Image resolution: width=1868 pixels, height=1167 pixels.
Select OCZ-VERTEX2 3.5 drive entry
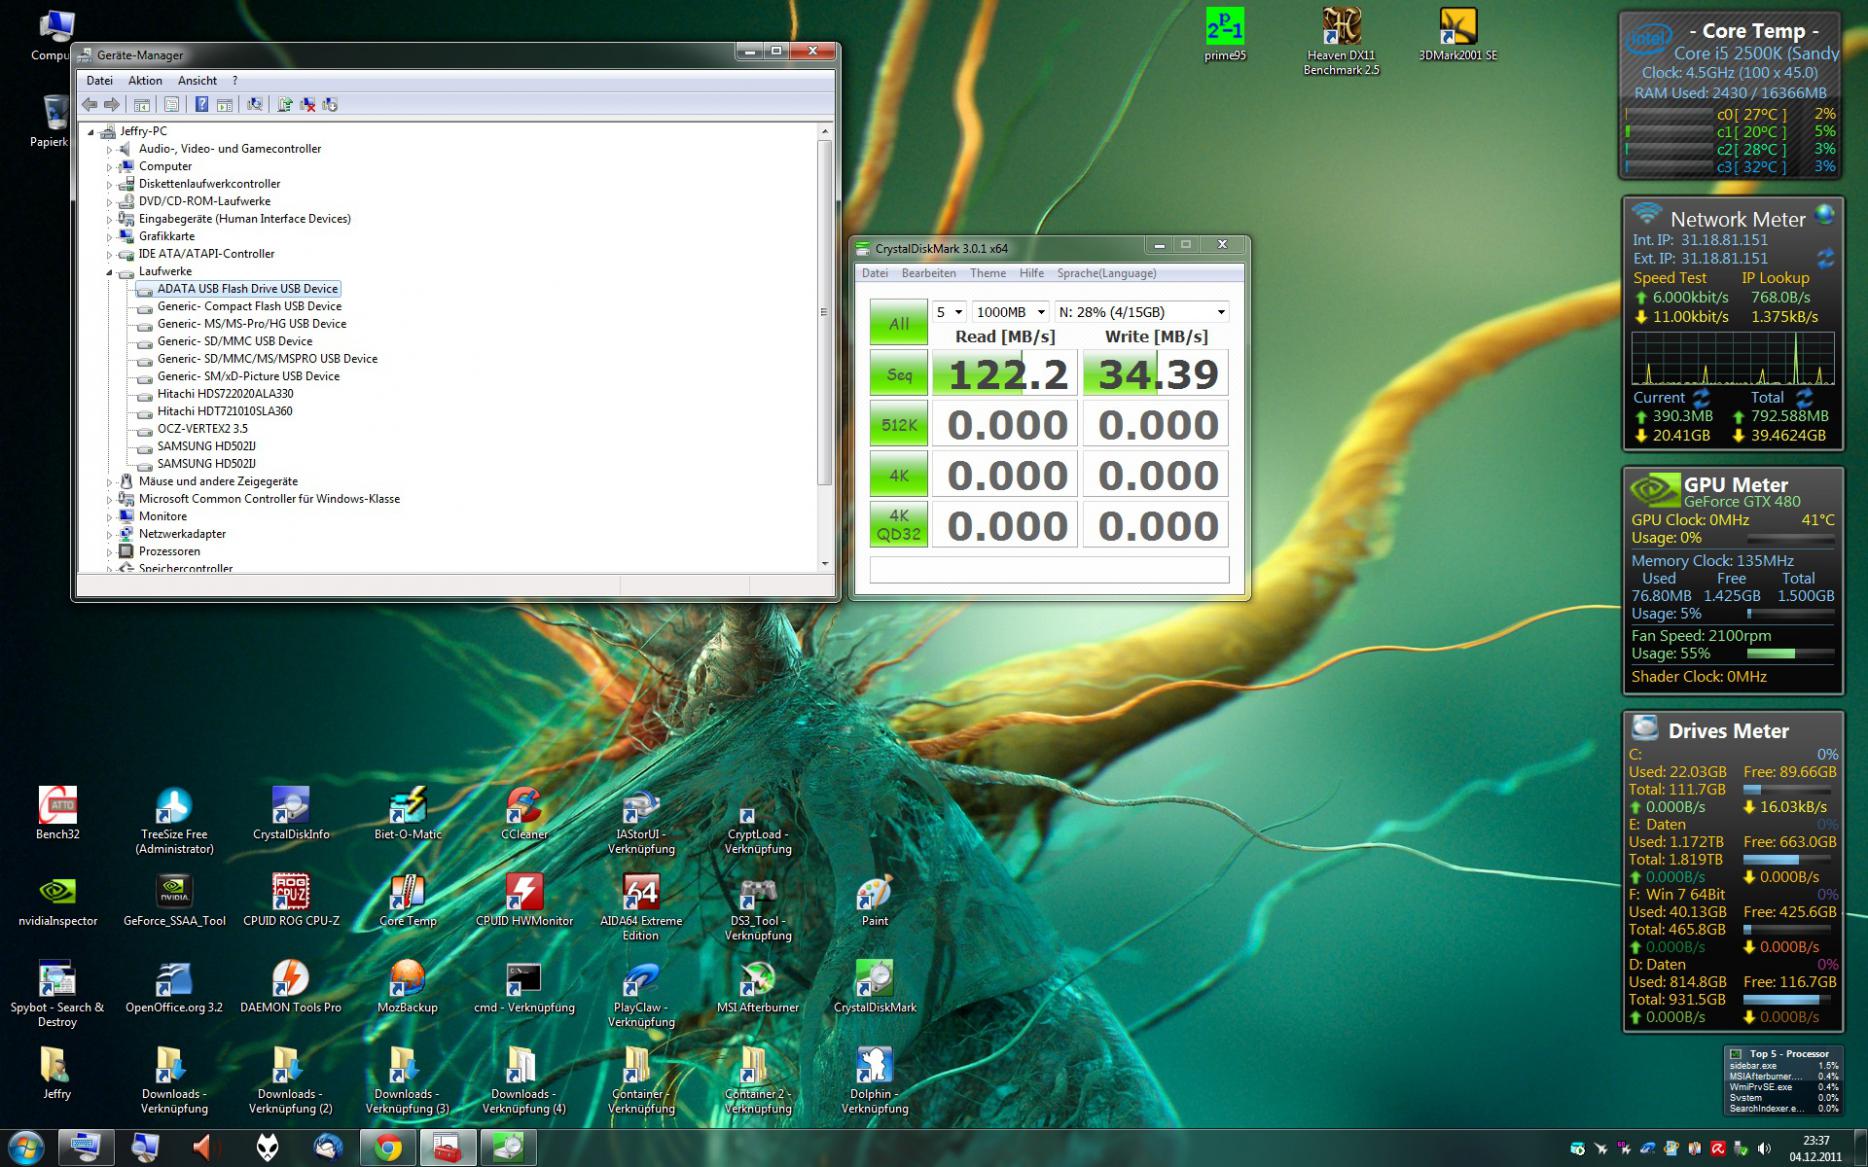[202, 429]
